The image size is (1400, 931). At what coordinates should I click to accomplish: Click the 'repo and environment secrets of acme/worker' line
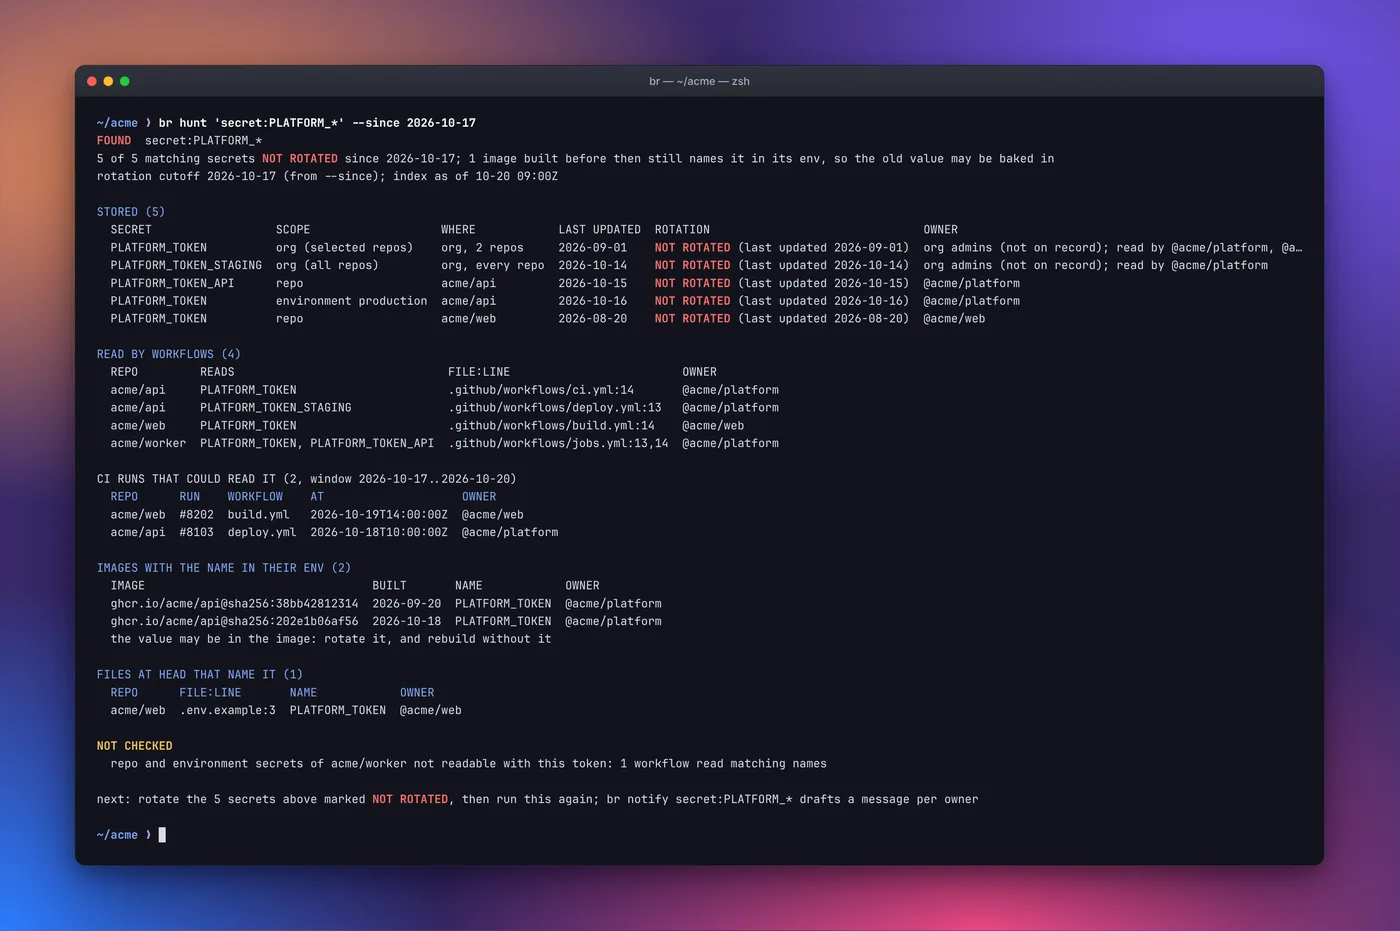[469, 764]
